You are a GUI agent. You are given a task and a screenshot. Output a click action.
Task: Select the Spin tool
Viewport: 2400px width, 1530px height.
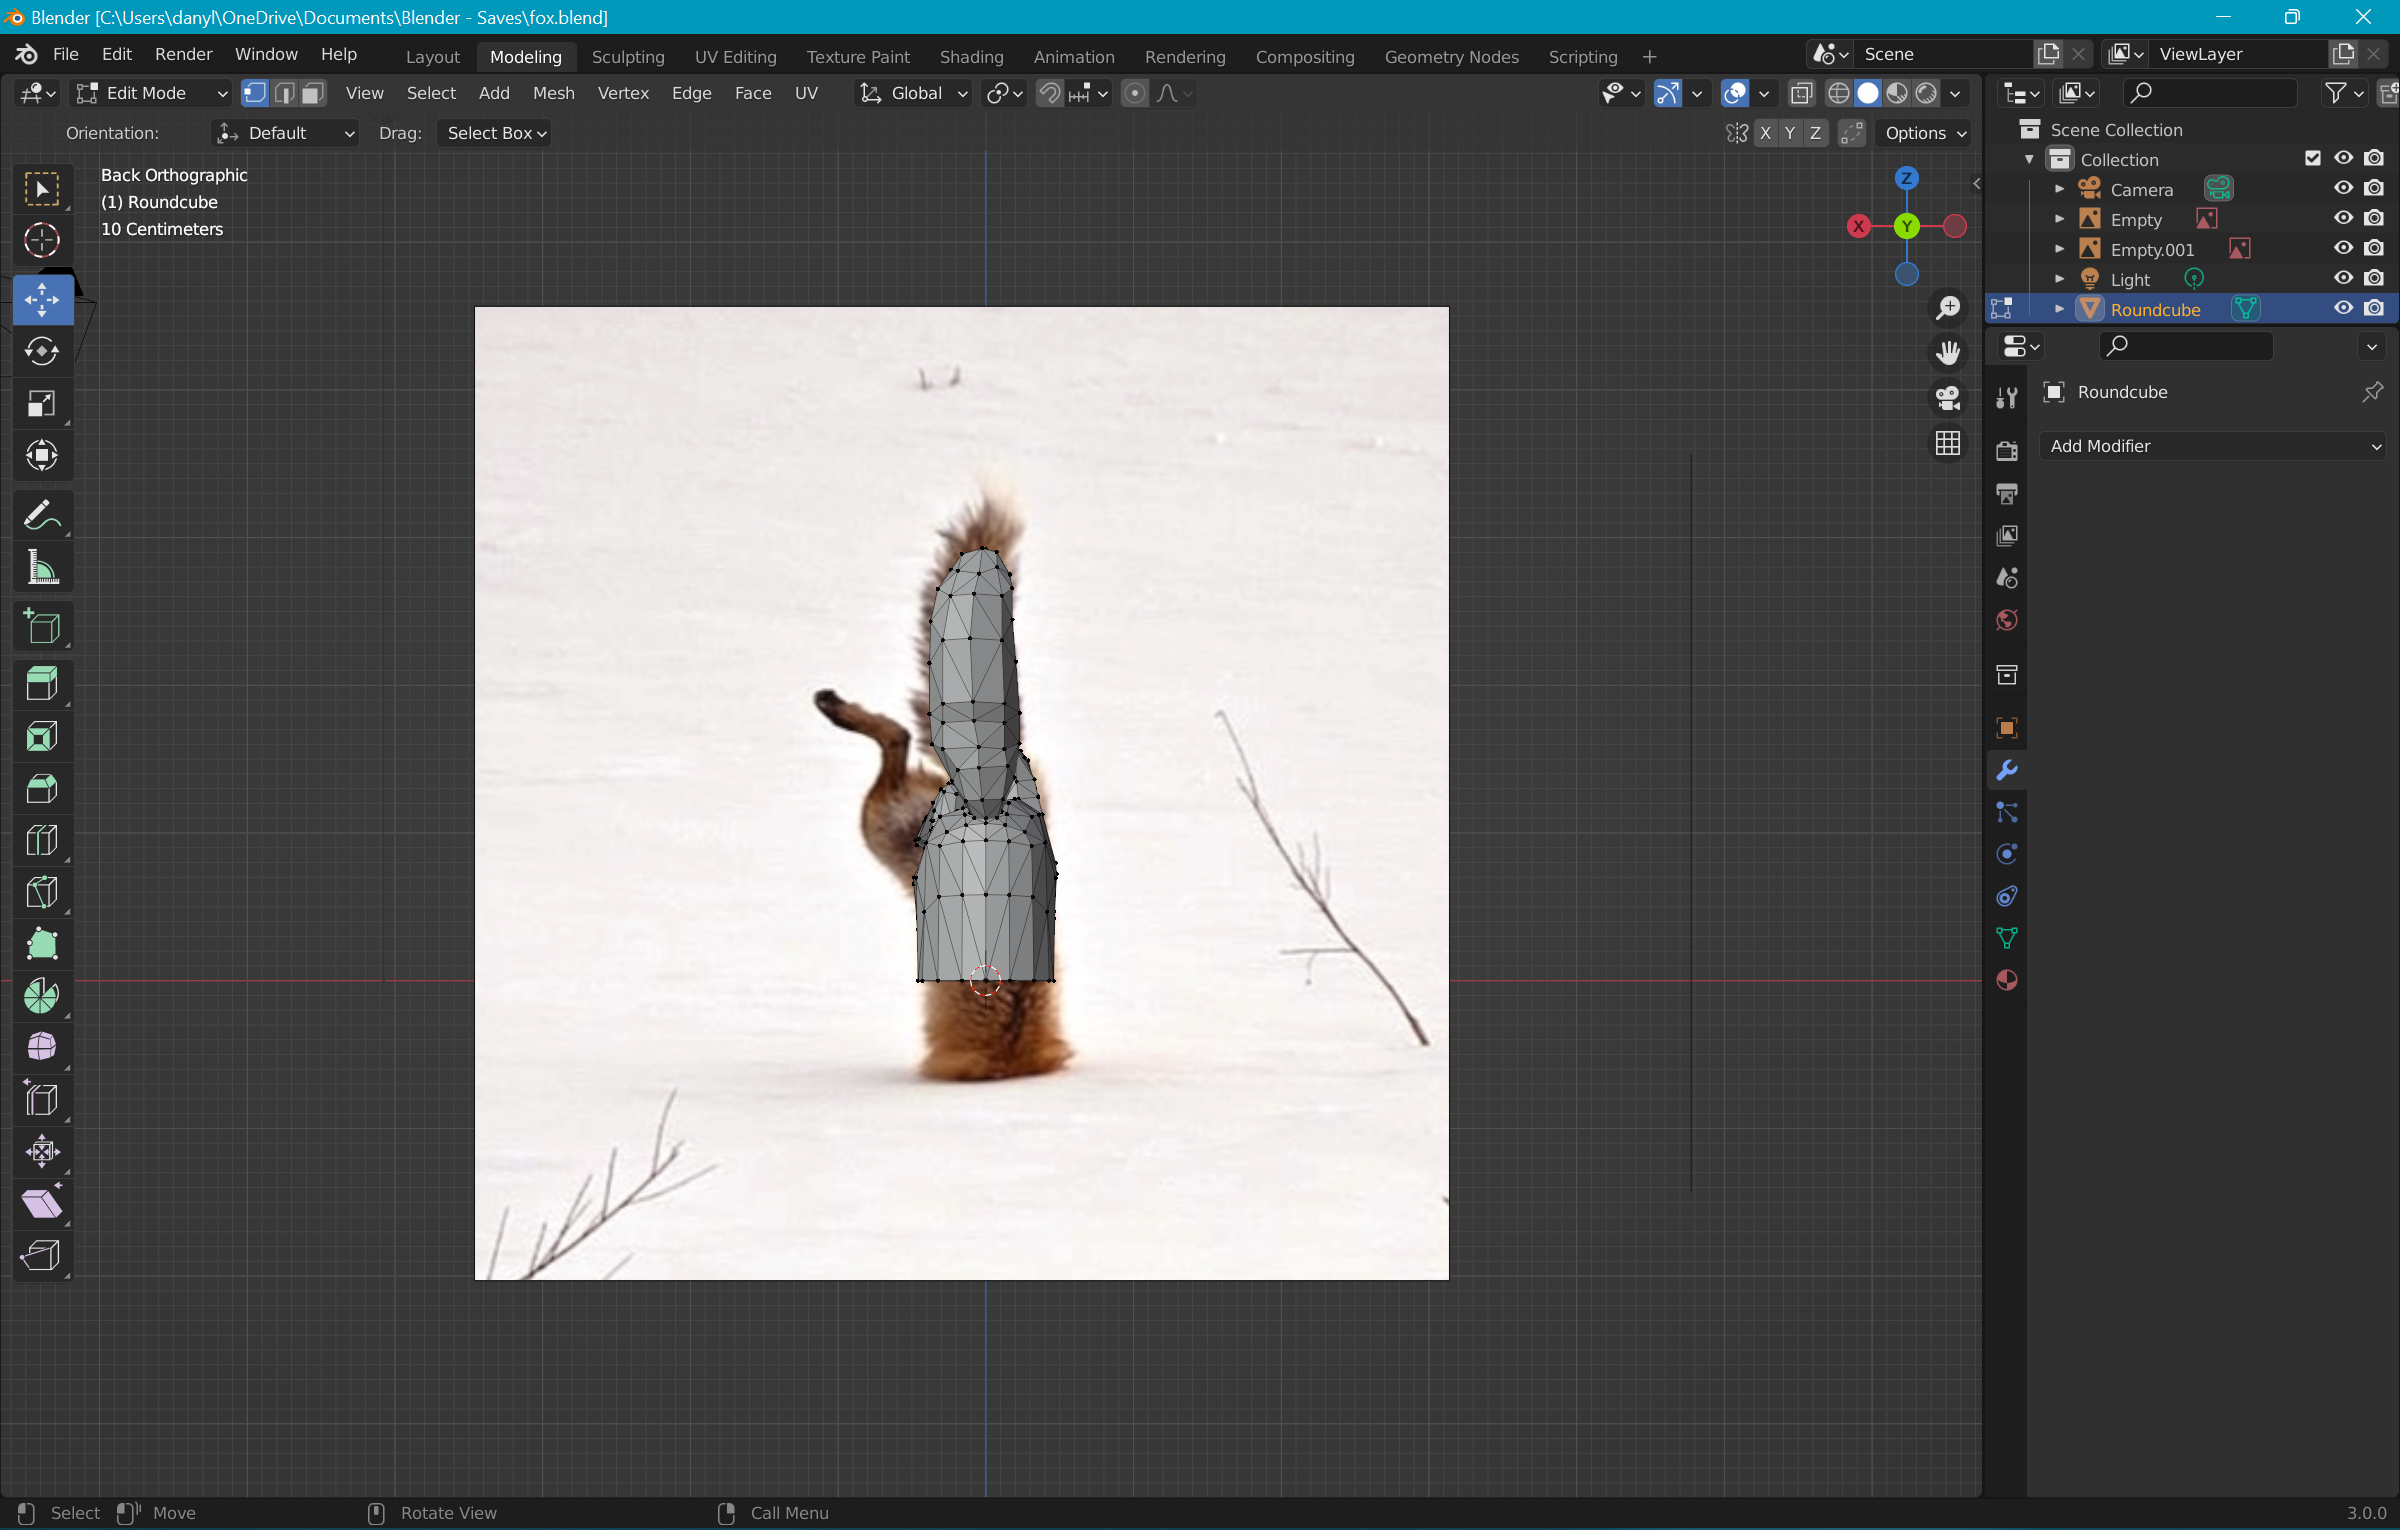[42, 996]
